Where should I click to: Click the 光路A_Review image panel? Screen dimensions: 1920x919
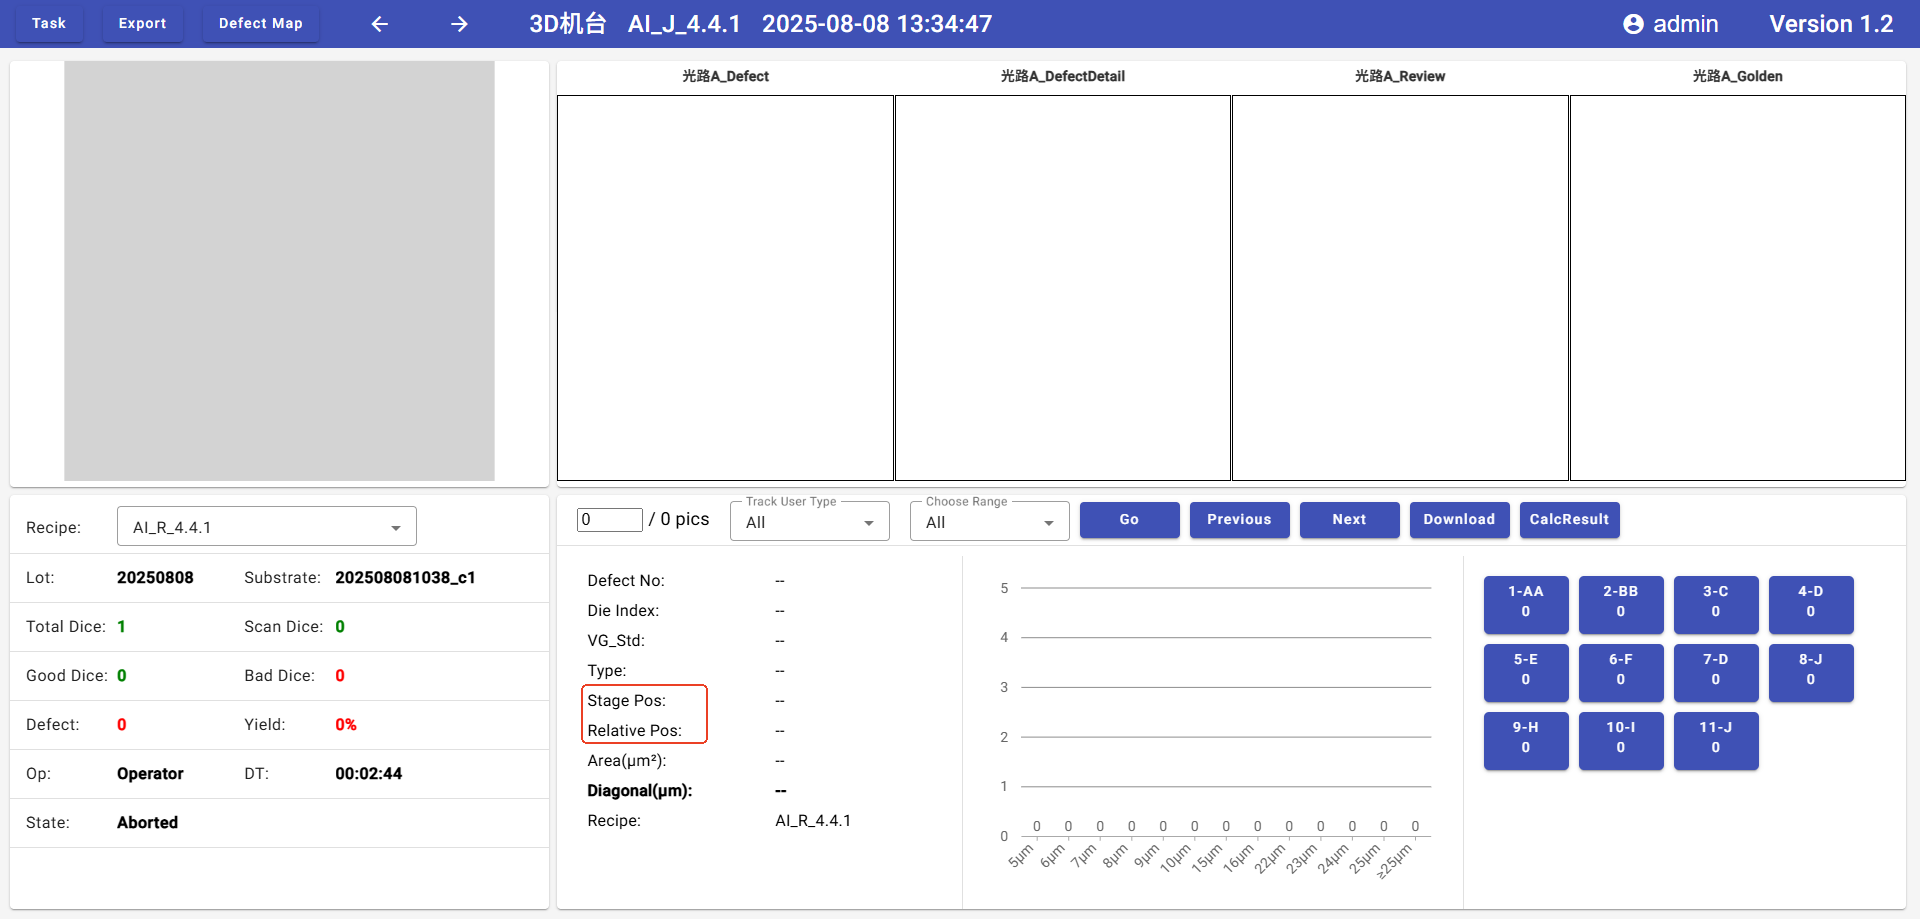coord(1399,288)
